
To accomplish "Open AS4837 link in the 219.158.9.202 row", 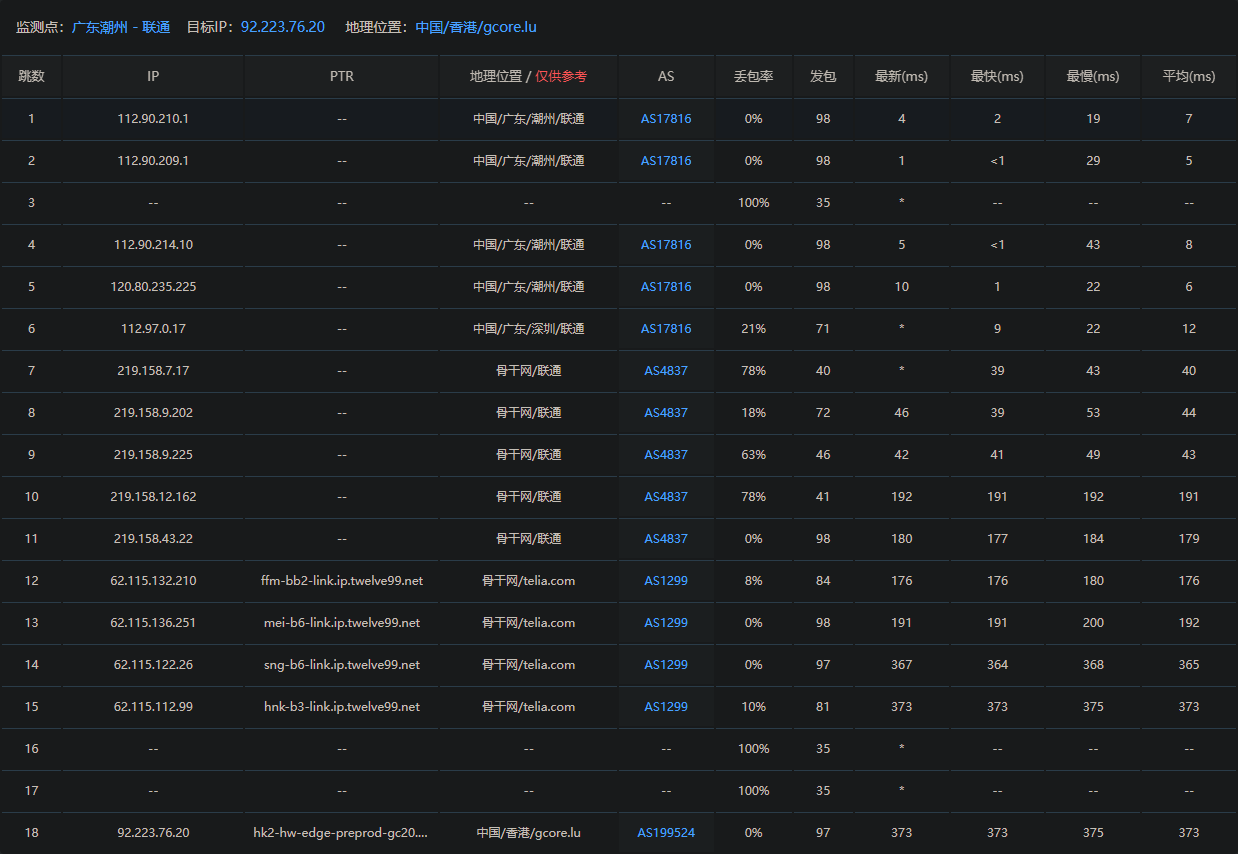I will point(666,413).
